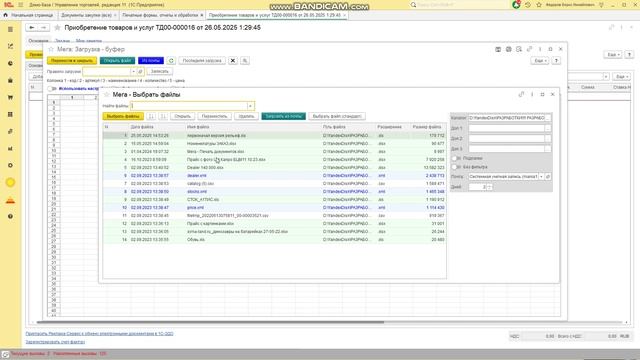
Task: Open the gear settings section in sidebar
Action: tap(10, 165)
